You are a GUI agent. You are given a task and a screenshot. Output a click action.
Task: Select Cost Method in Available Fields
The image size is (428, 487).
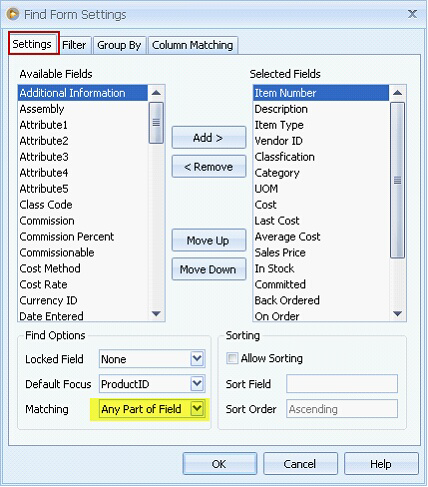click(83, 269)
